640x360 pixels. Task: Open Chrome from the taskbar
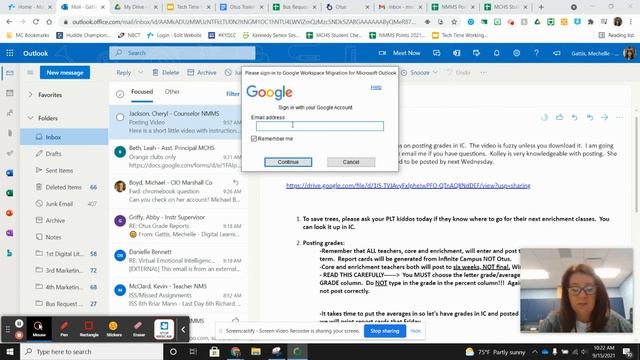coord(236,351)
